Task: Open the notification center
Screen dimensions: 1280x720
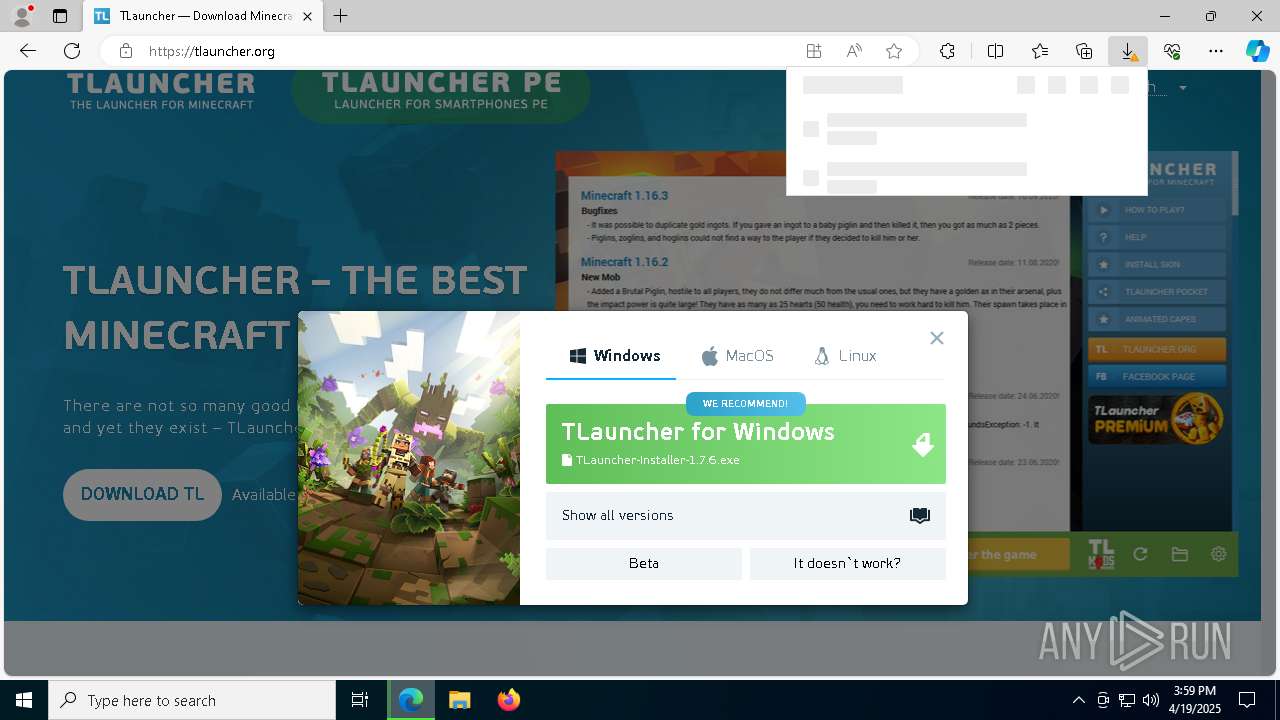Action: (x=1247, y=700)
